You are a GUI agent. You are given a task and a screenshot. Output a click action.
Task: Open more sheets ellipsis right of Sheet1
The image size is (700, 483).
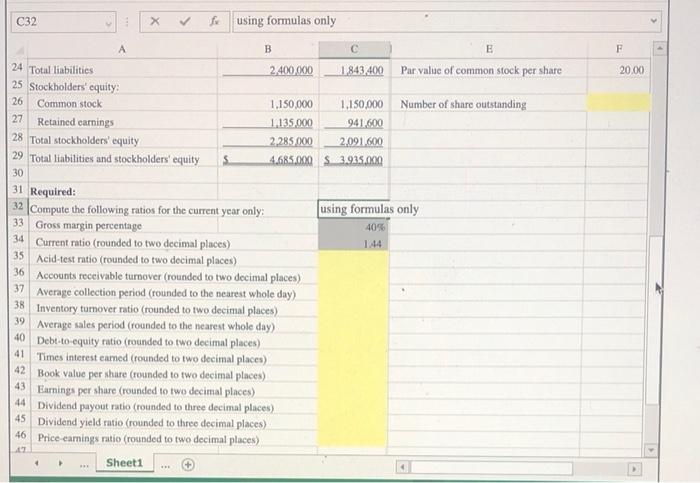(166, 466)
